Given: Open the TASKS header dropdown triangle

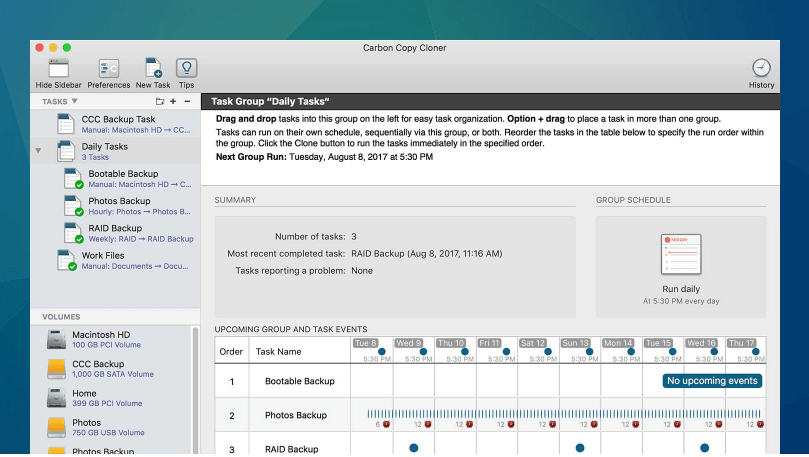Looking at the screenshot, I should tap(74, 101).
